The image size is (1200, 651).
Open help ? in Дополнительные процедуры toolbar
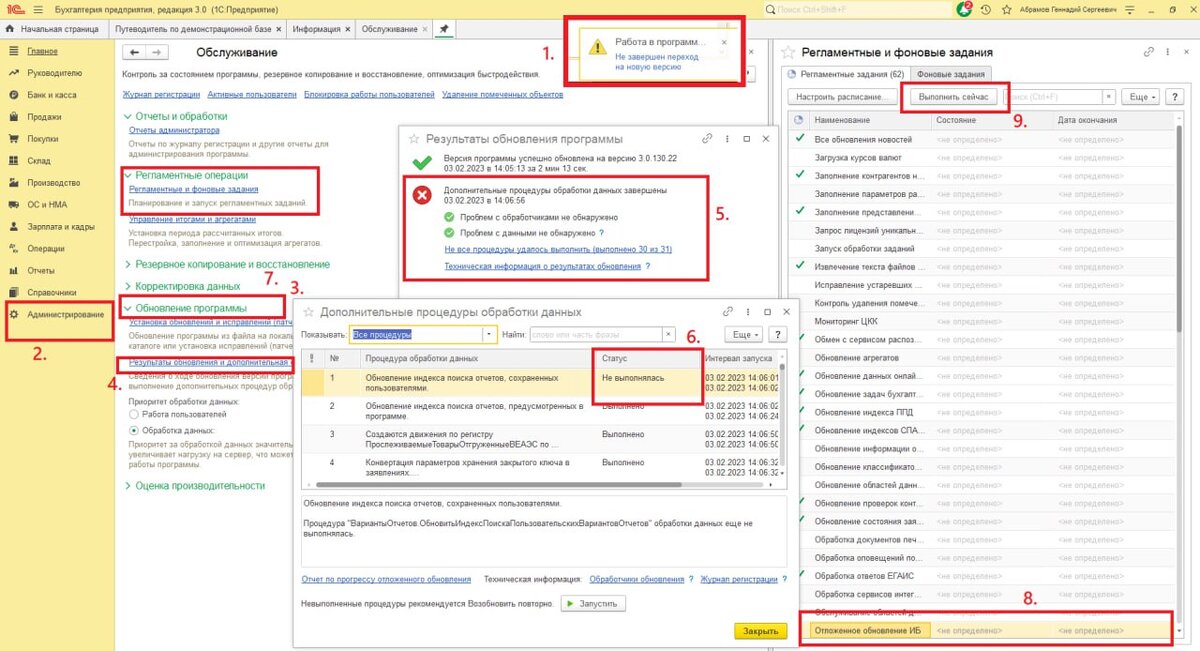pyautogui.click(x=778, y=335)
